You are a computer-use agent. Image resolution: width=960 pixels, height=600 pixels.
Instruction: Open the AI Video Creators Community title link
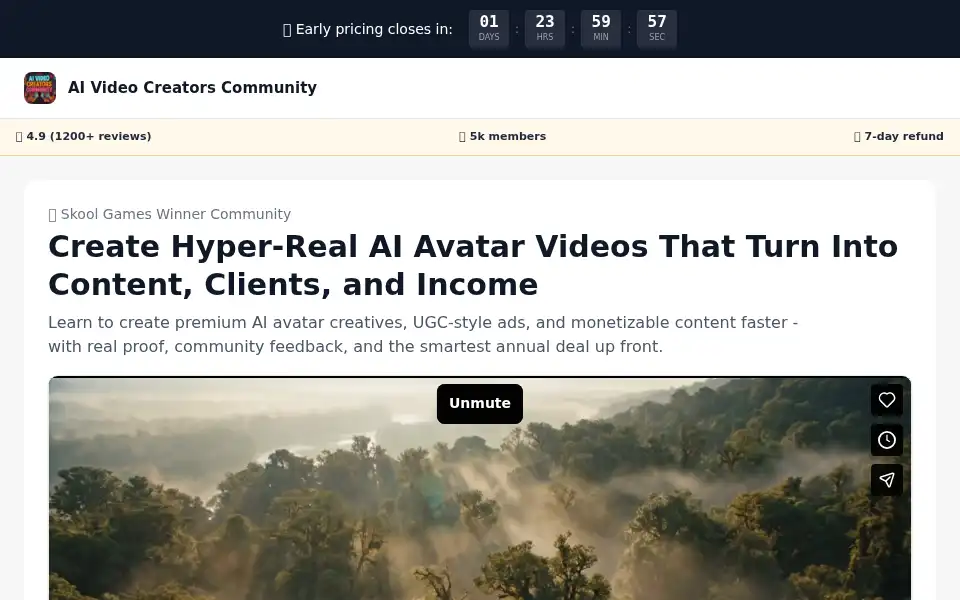pos(192,88)
